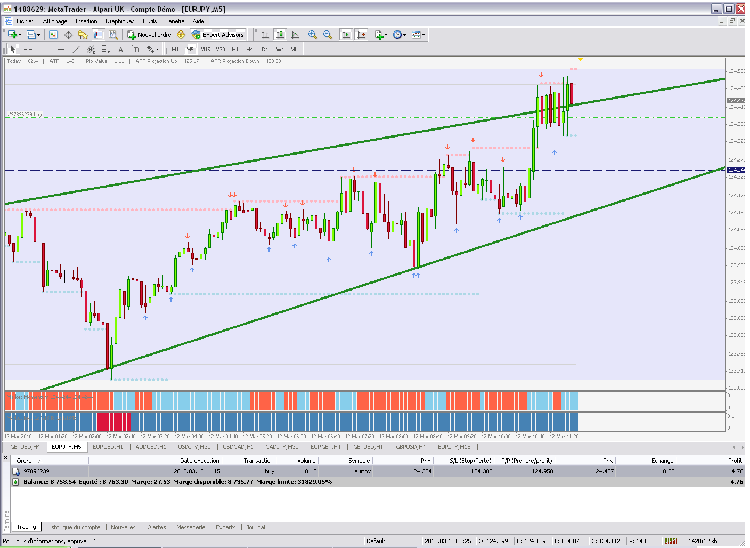Screen dimensions: 750x548
Task: Select the M5 timeframe button
Action: [x=191, y=48]
